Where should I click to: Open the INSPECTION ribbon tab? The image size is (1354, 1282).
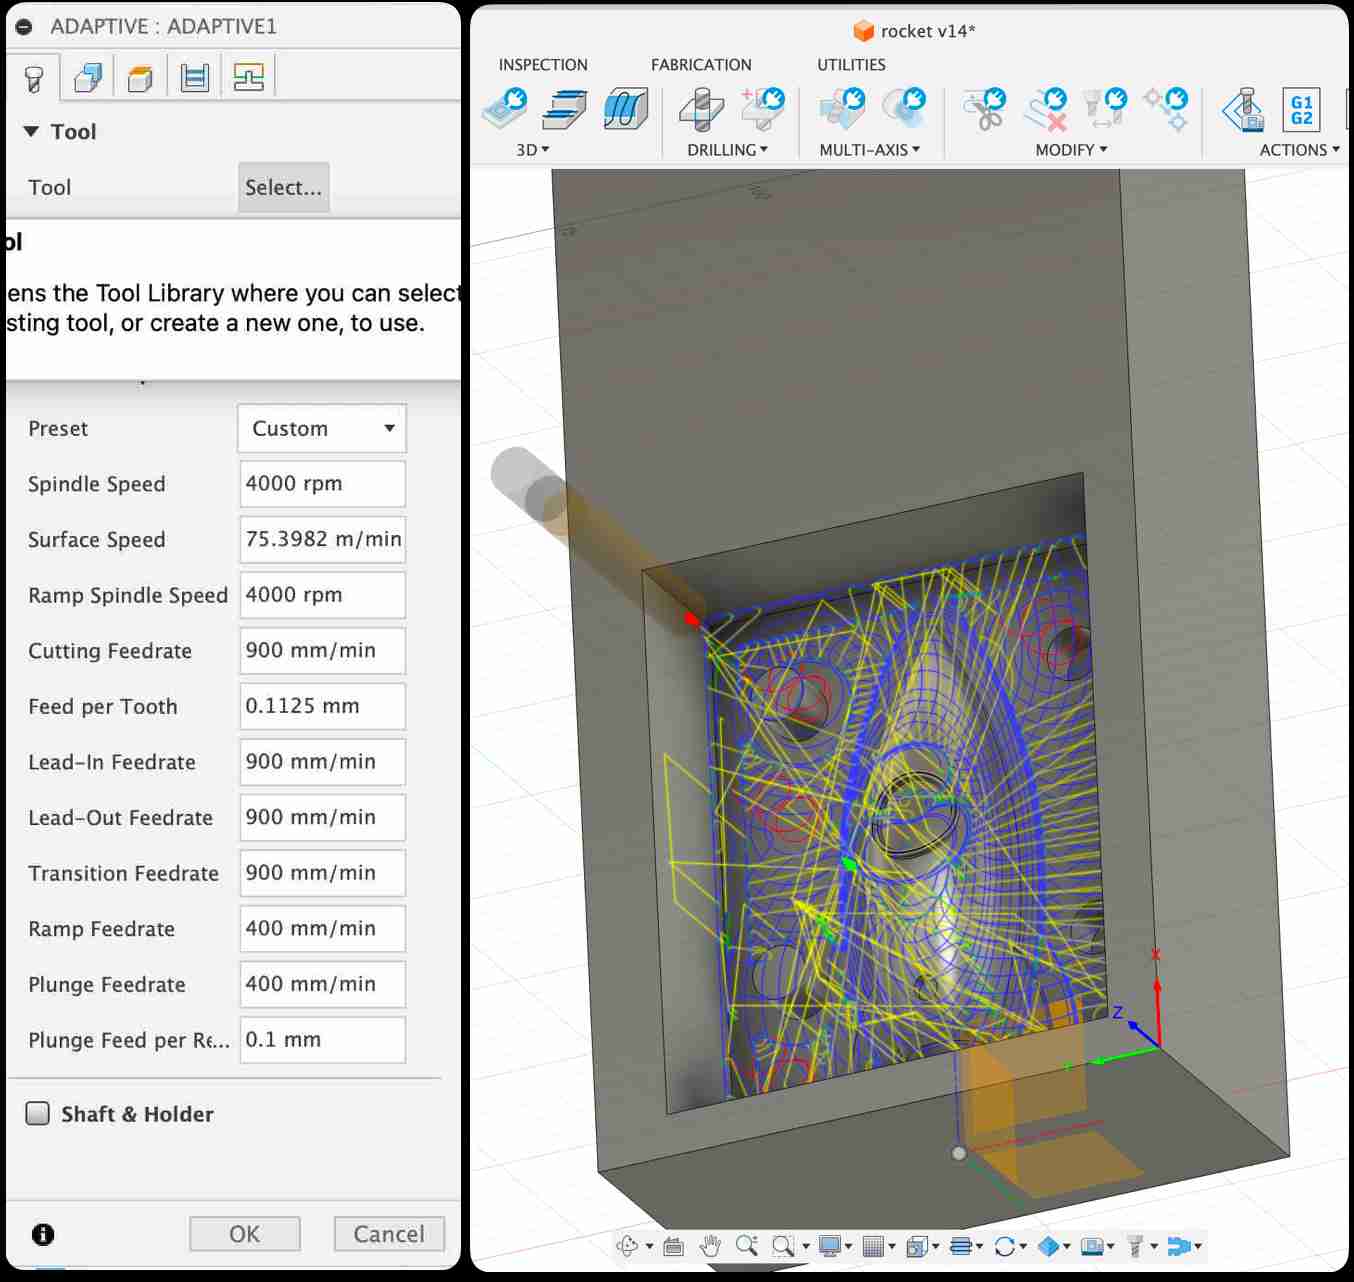pos(543,65)
